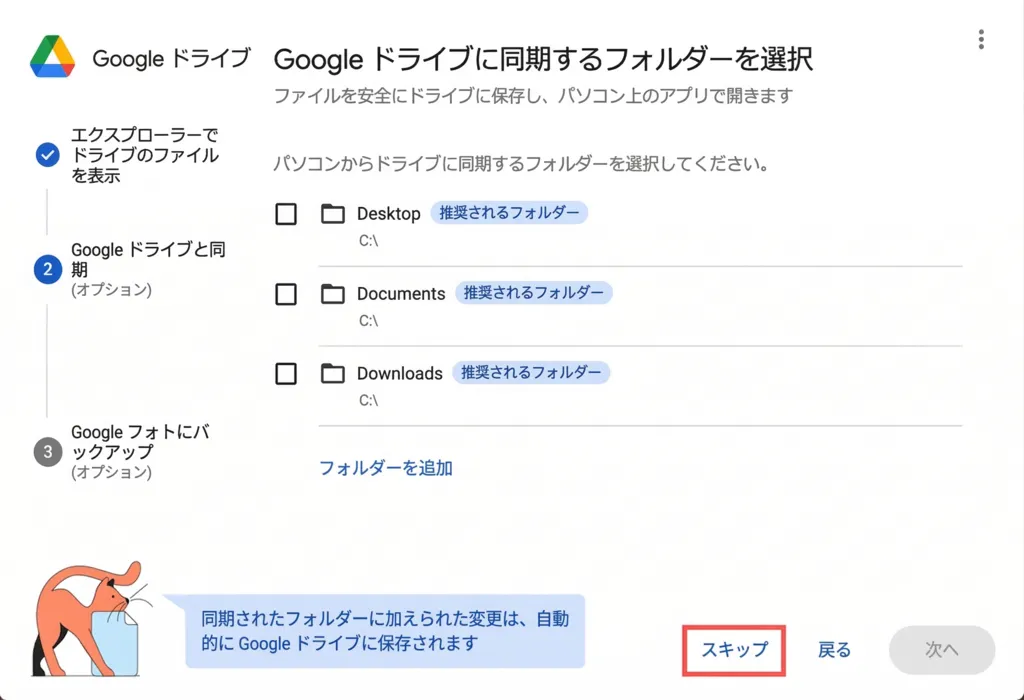Open the three-dot more options menu
The width and height of the screenshot is (1024, 700).
(982, 40)
